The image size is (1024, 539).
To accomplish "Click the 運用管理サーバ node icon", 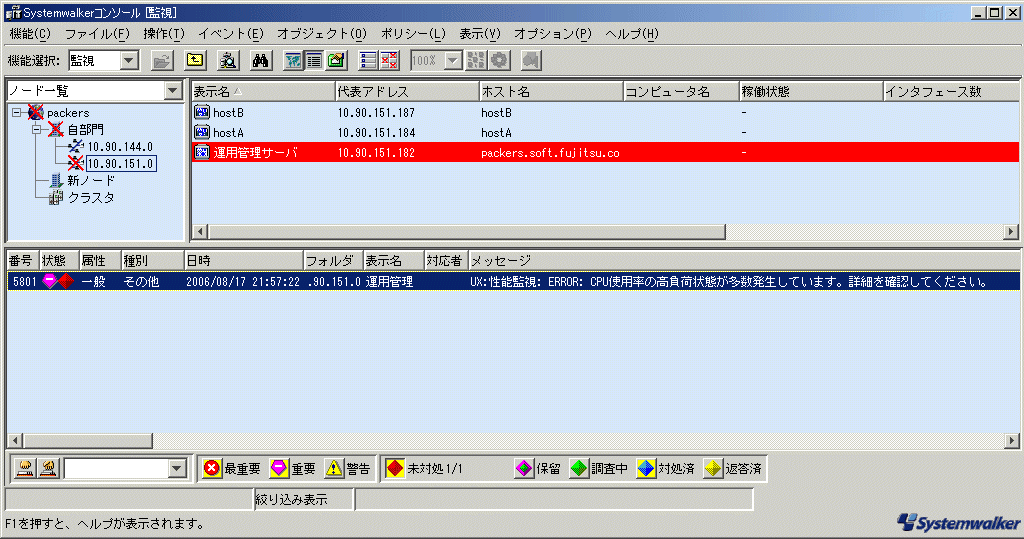I will 202,152.
